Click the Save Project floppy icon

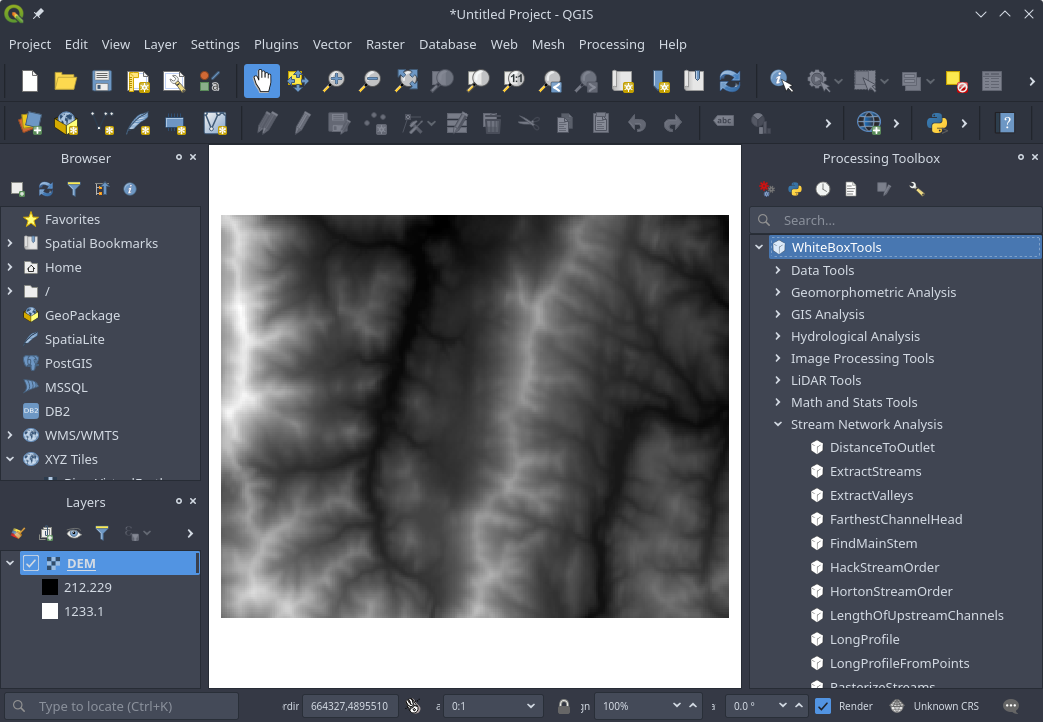pyautogui.click(x=101, y=81)
